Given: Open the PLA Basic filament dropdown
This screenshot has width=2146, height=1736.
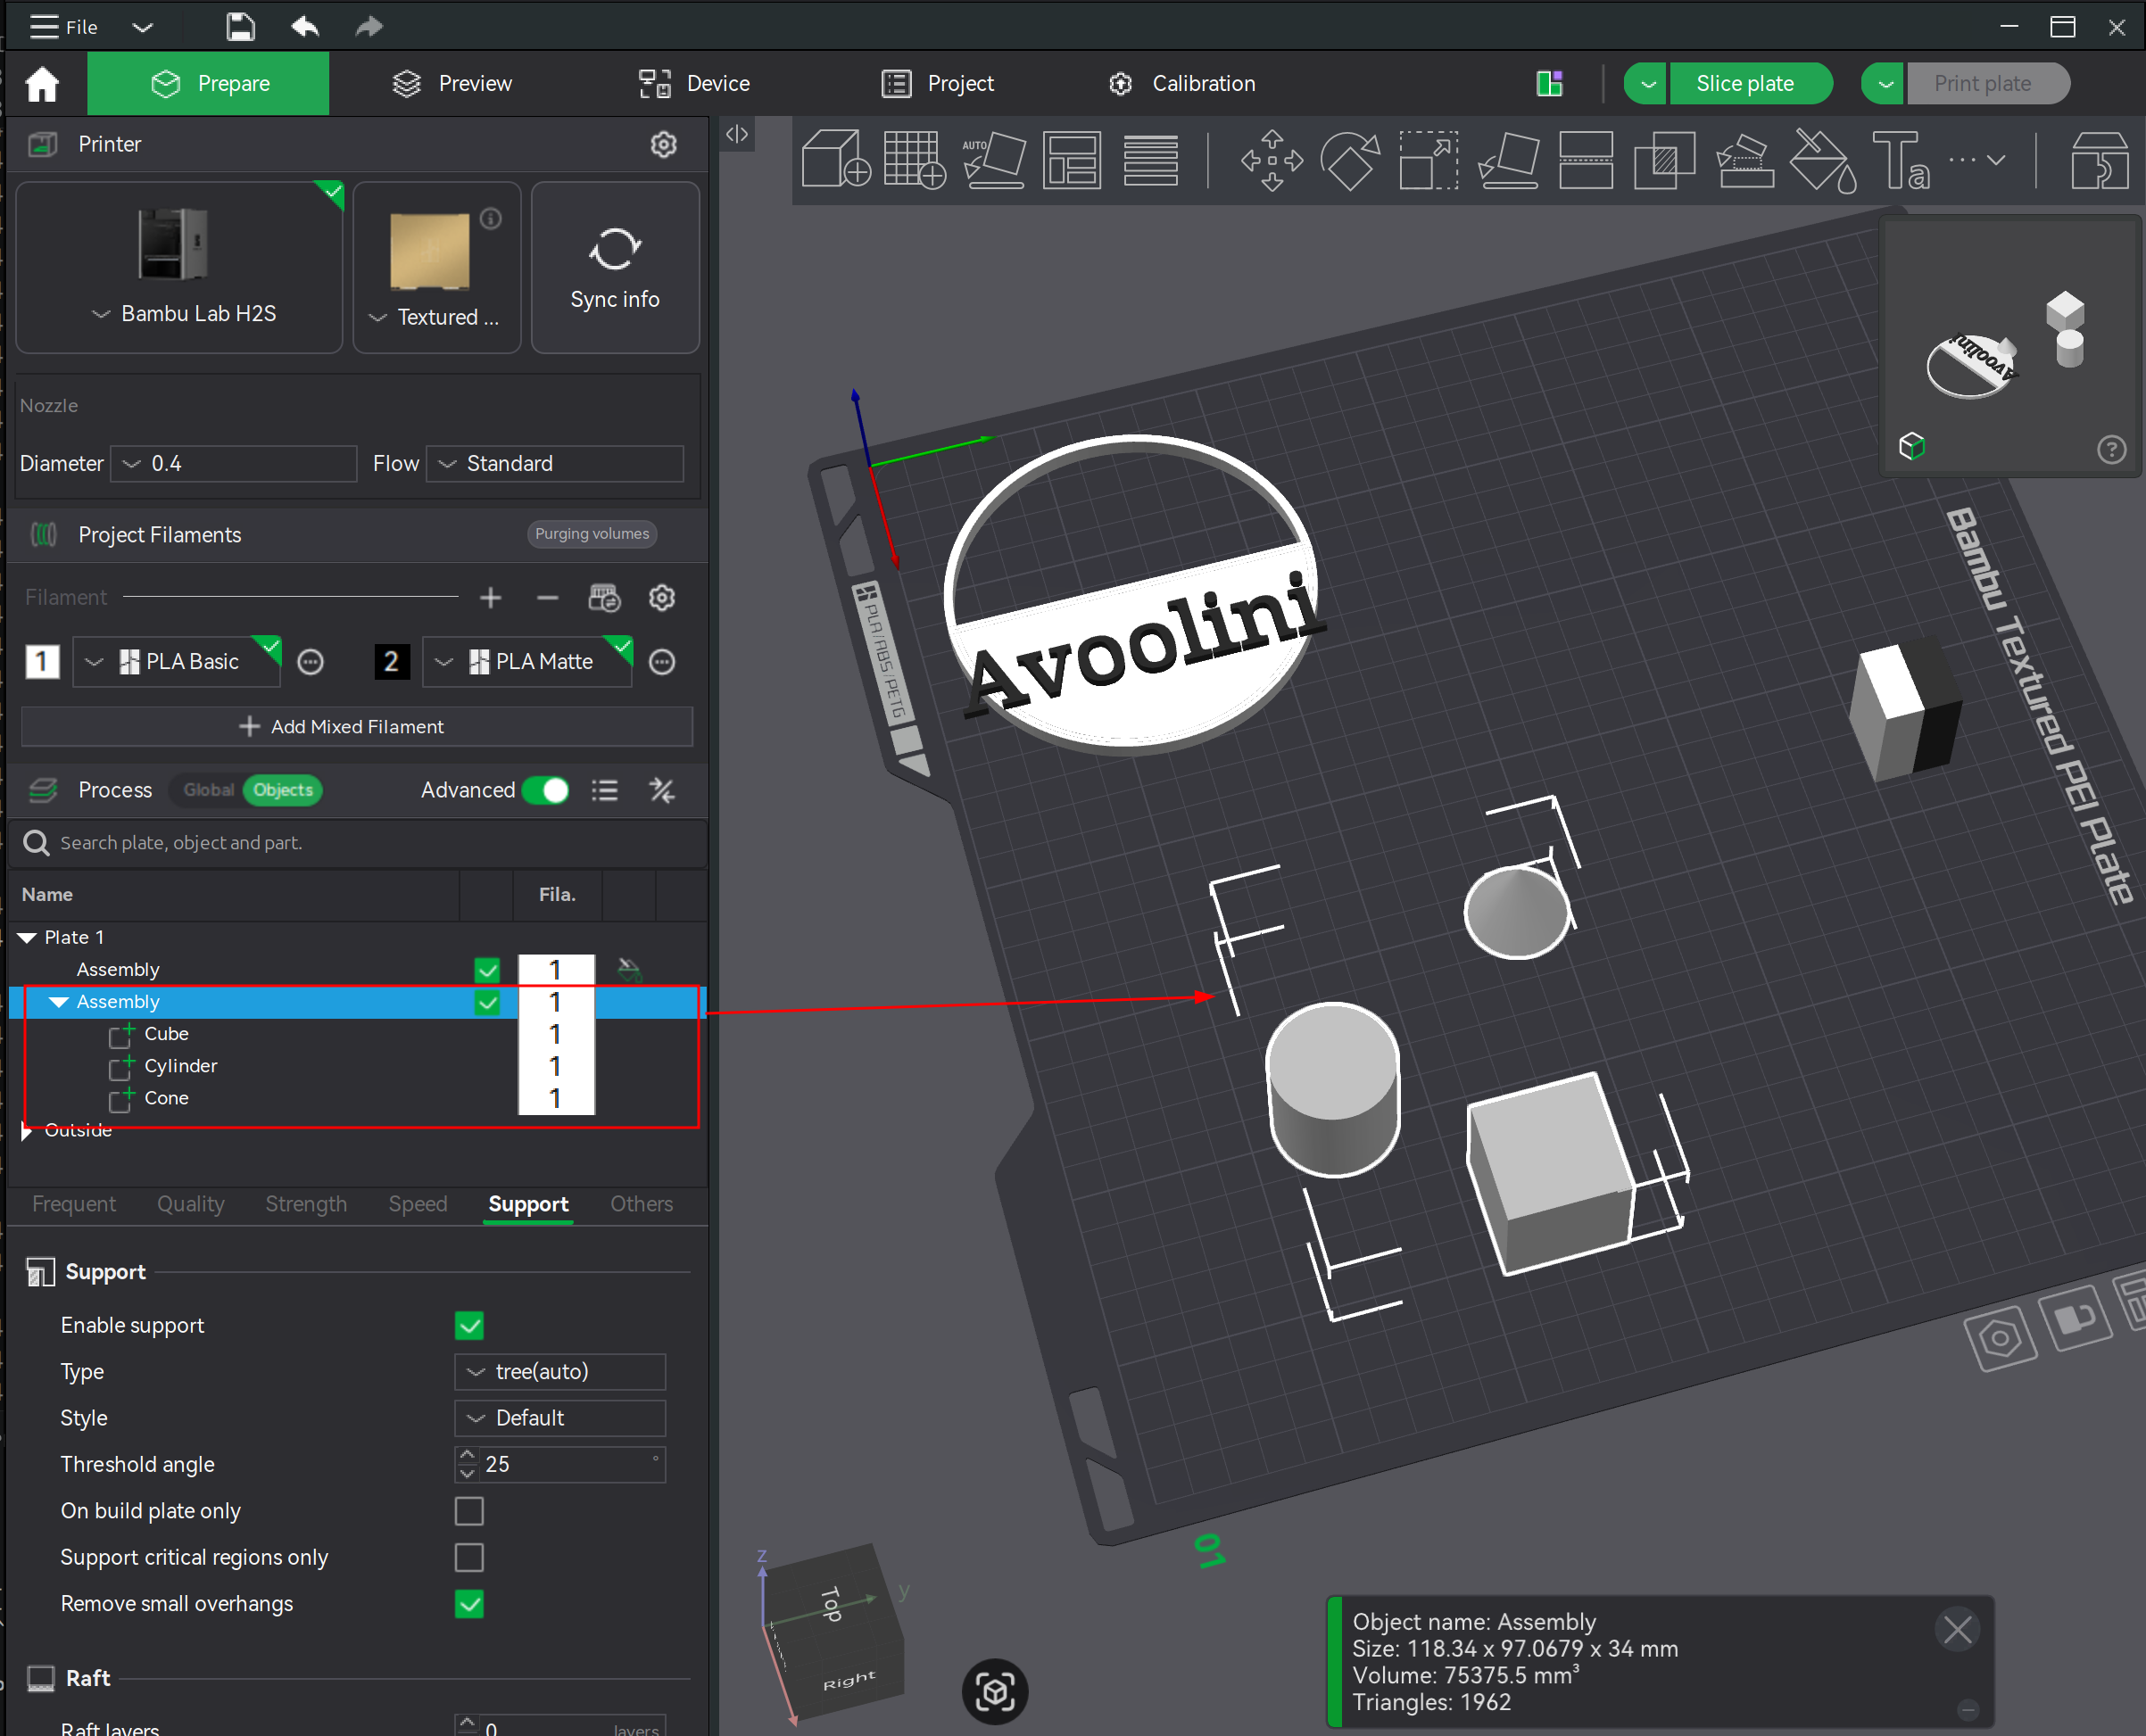Looking at the screenshot, I should click(x=177, y=662).
